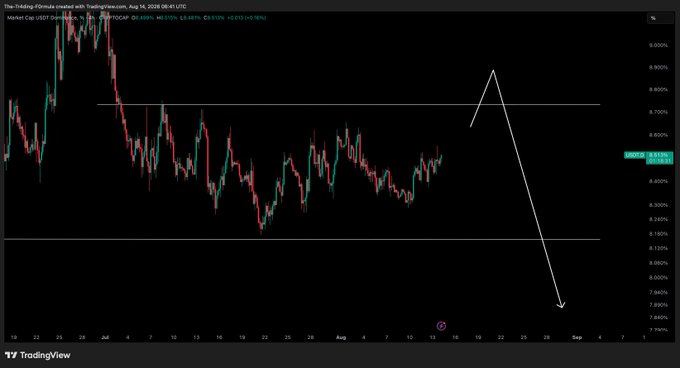Click the CRYPTOCAP exchange label

(x=114, y=18)
